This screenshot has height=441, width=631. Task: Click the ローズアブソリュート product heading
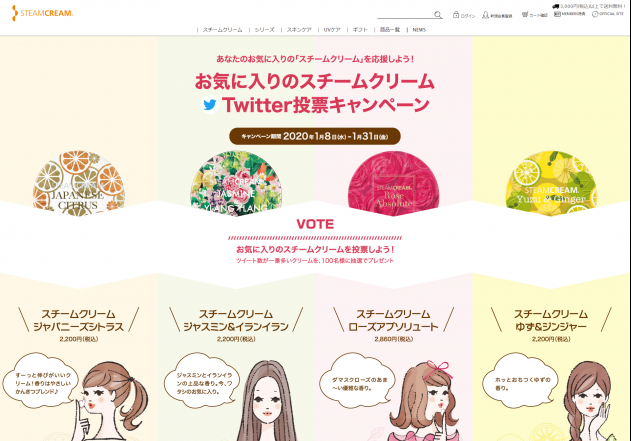pos(393,320)
